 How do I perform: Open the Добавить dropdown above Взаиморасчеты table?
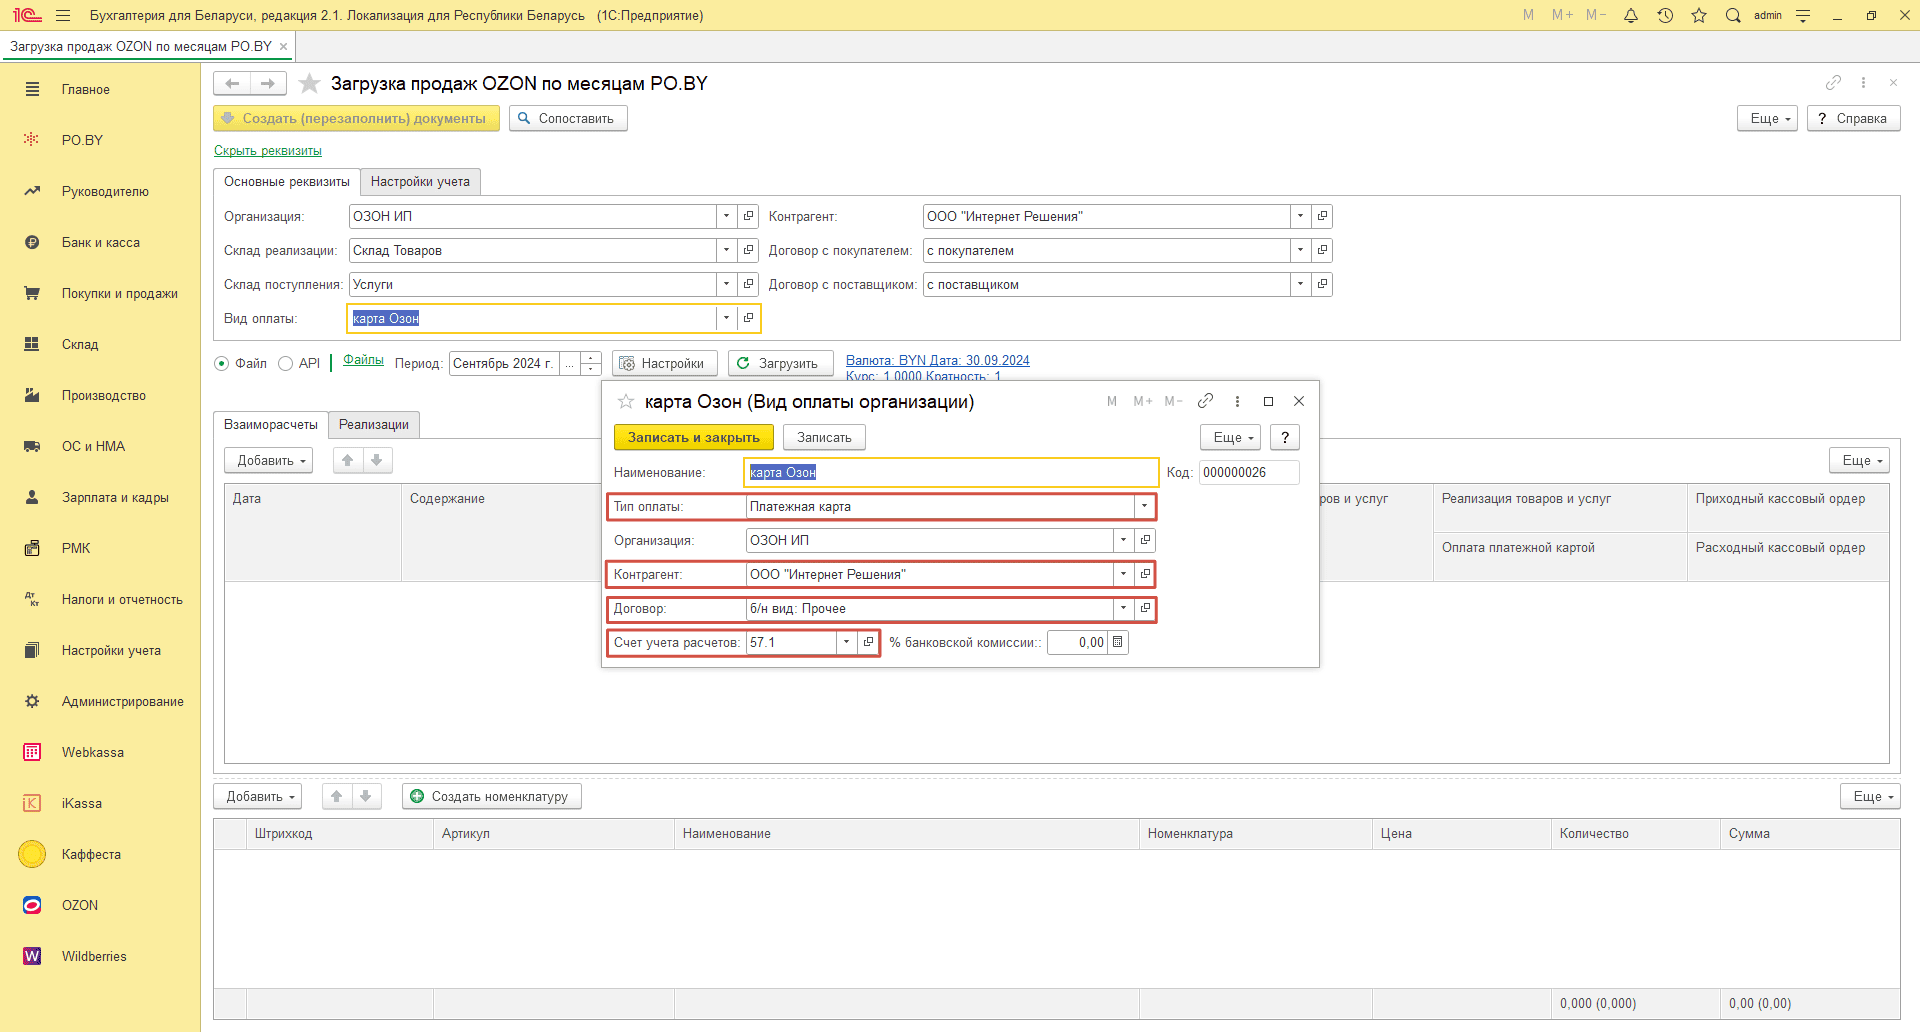tap(268, 460)
